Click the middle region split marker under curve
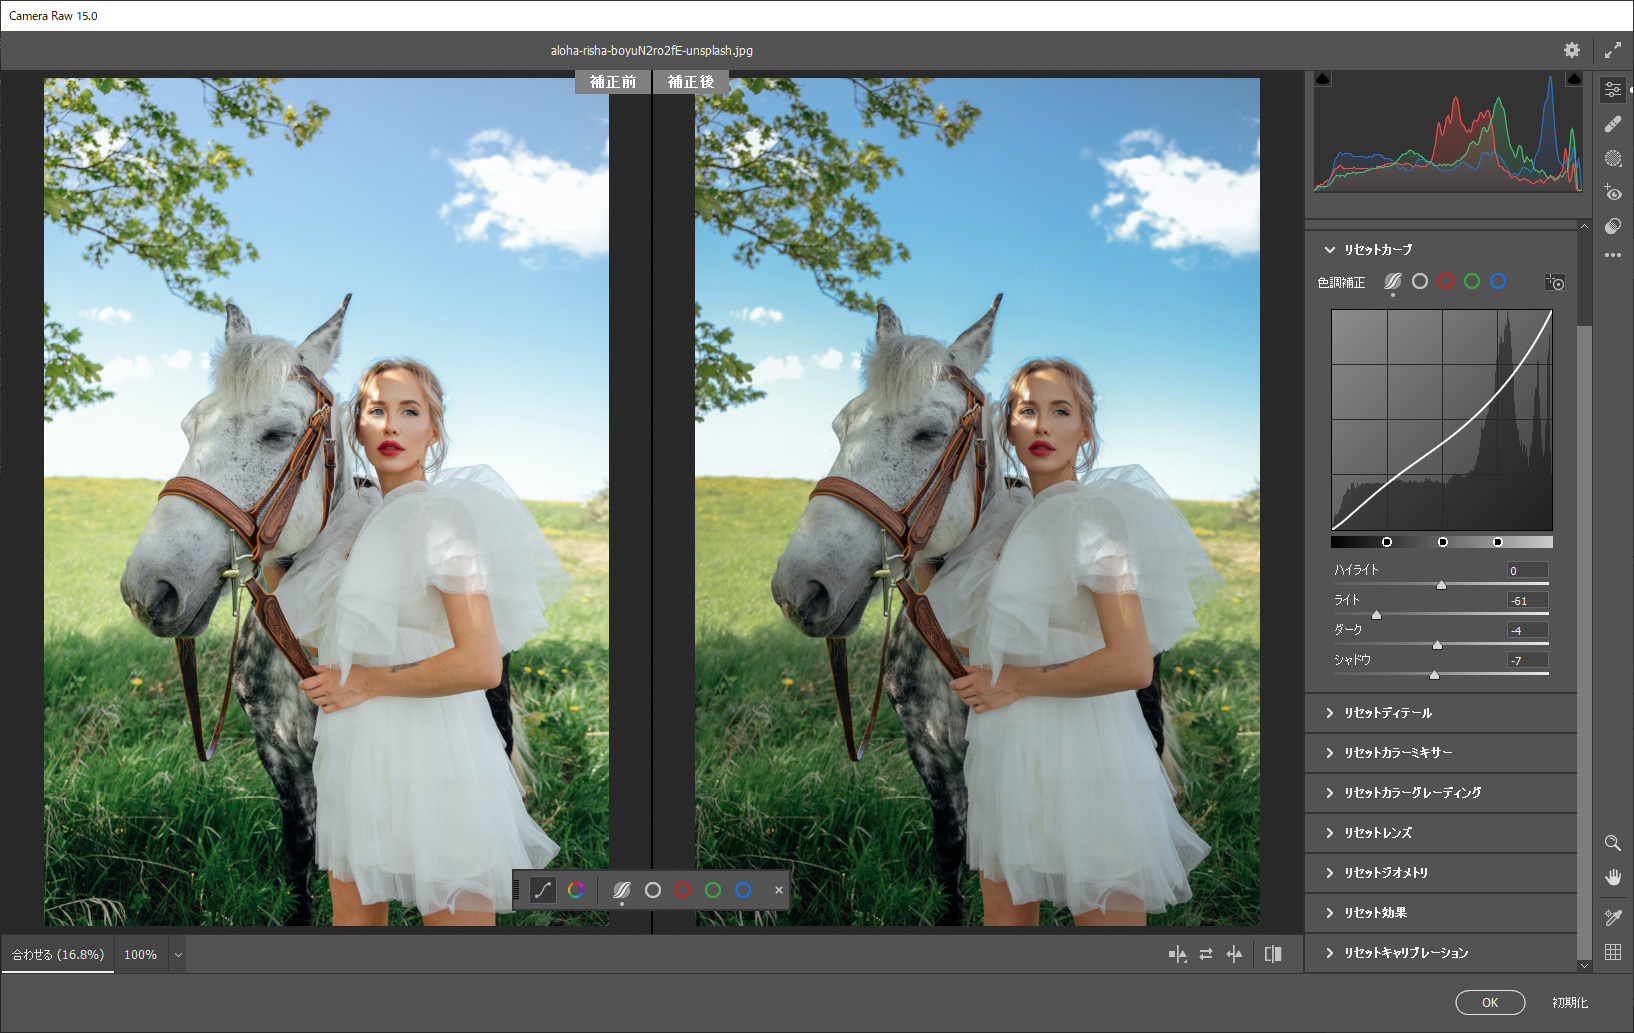The width and height of the screenshot is (1634, 1033). 1442,542
